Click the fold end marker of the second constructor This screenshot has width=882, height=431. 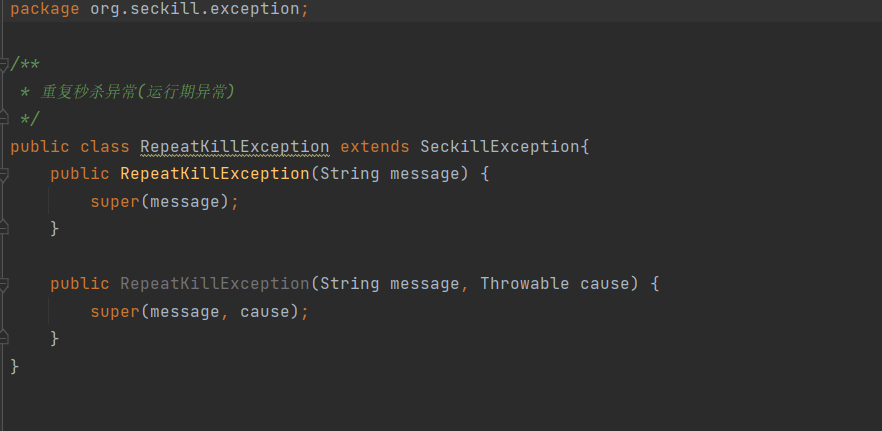[x=4, y=339]
